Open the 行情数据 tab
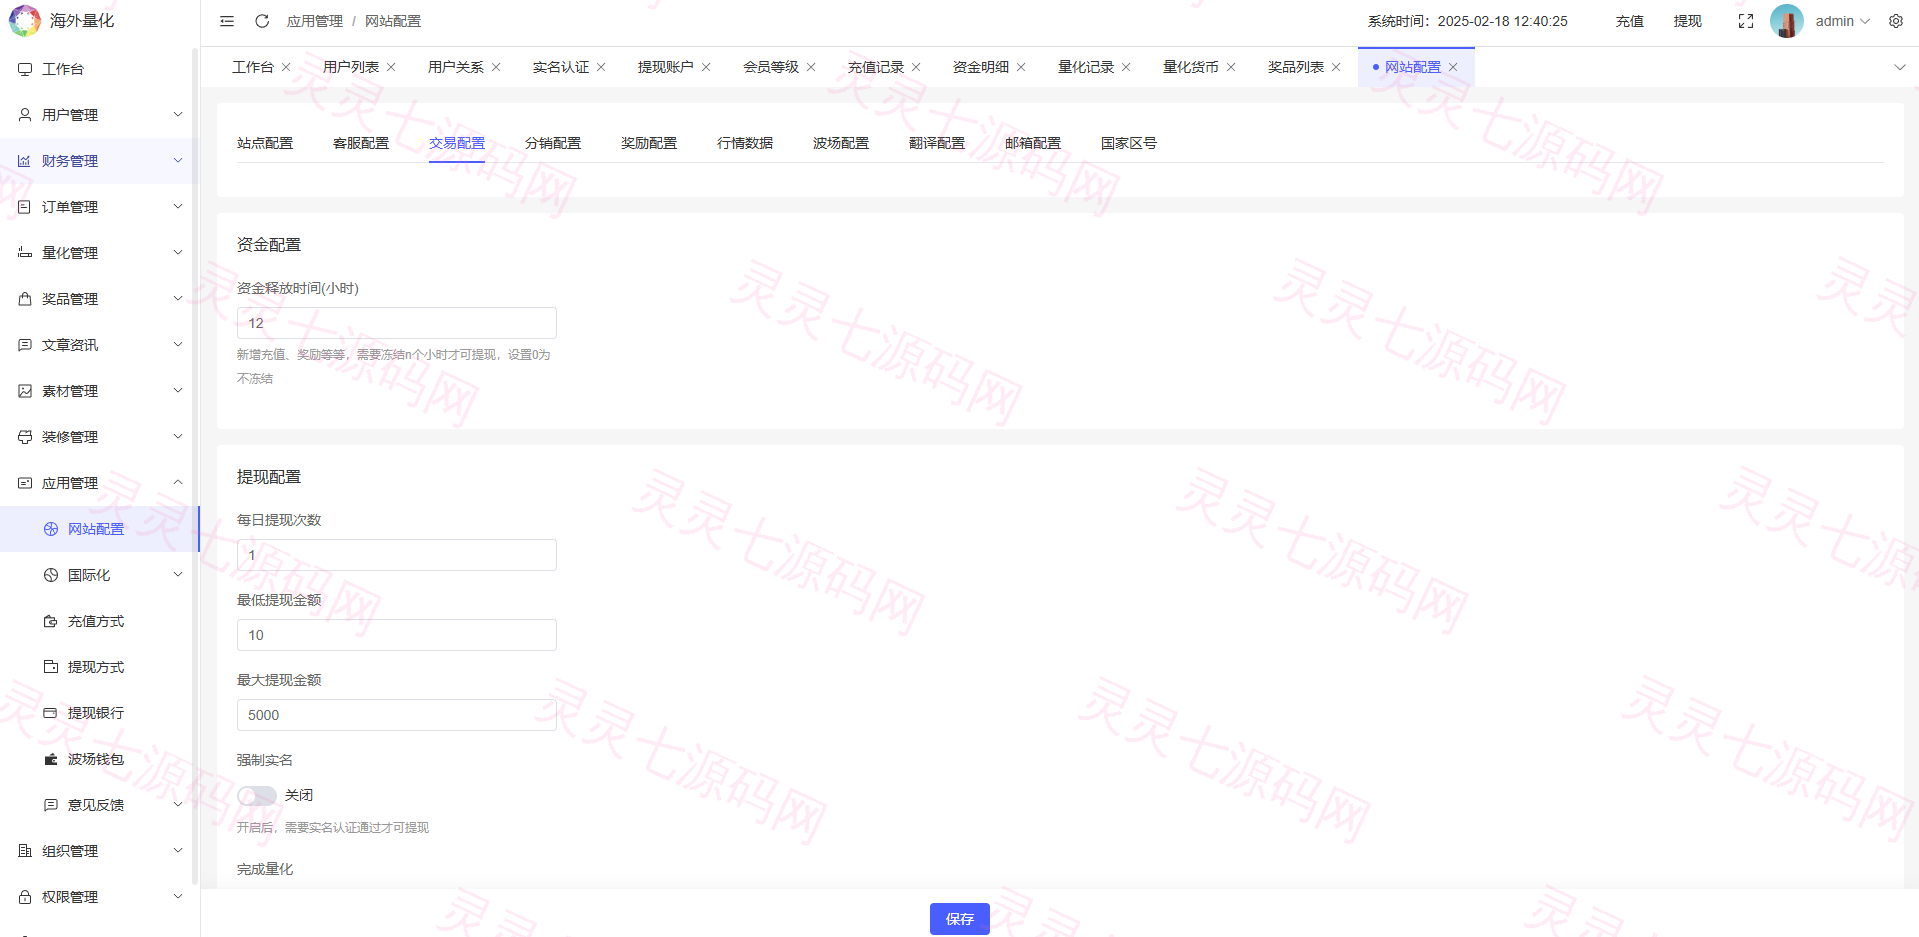Image resolution: width=1919 pixels, height=937 pixels. click(745, 143)
